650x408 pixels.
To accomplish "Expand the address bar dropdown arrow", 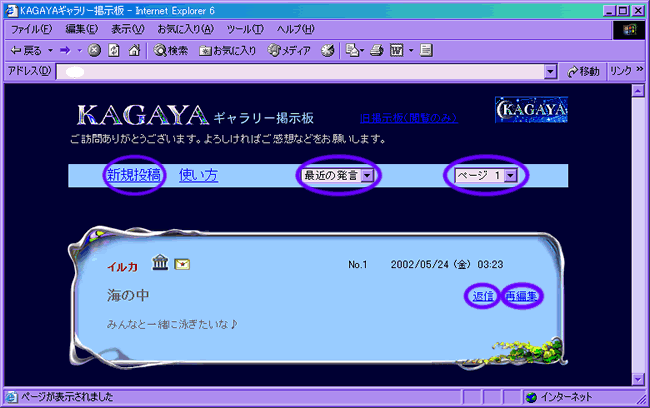I will click(x=550, y=72).
